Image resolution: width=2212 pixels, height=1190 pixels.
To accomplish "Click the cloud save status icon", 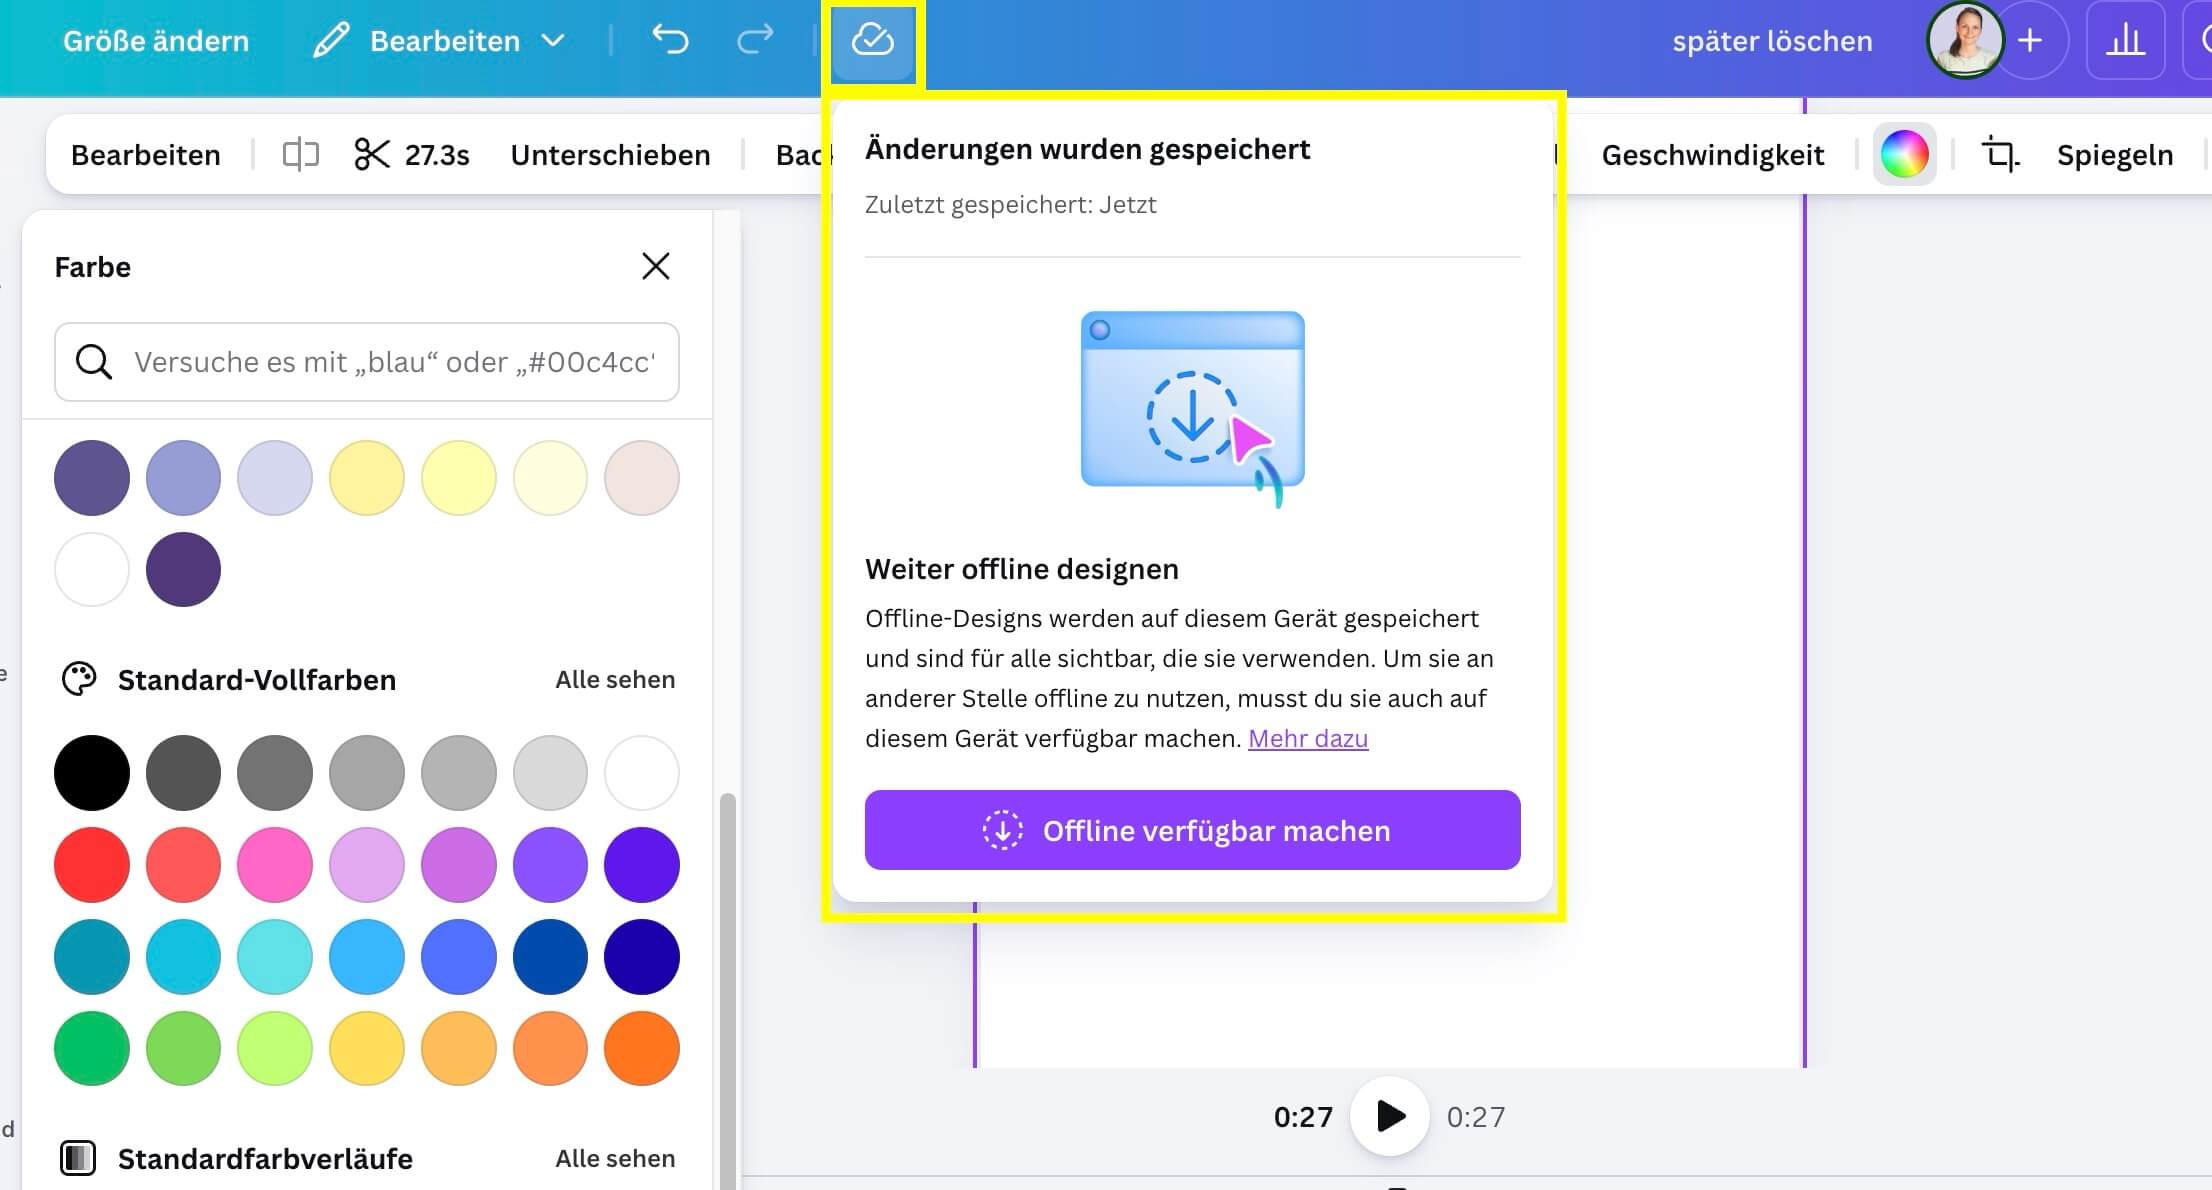I will pyautogui.click(x=872, y=41).
